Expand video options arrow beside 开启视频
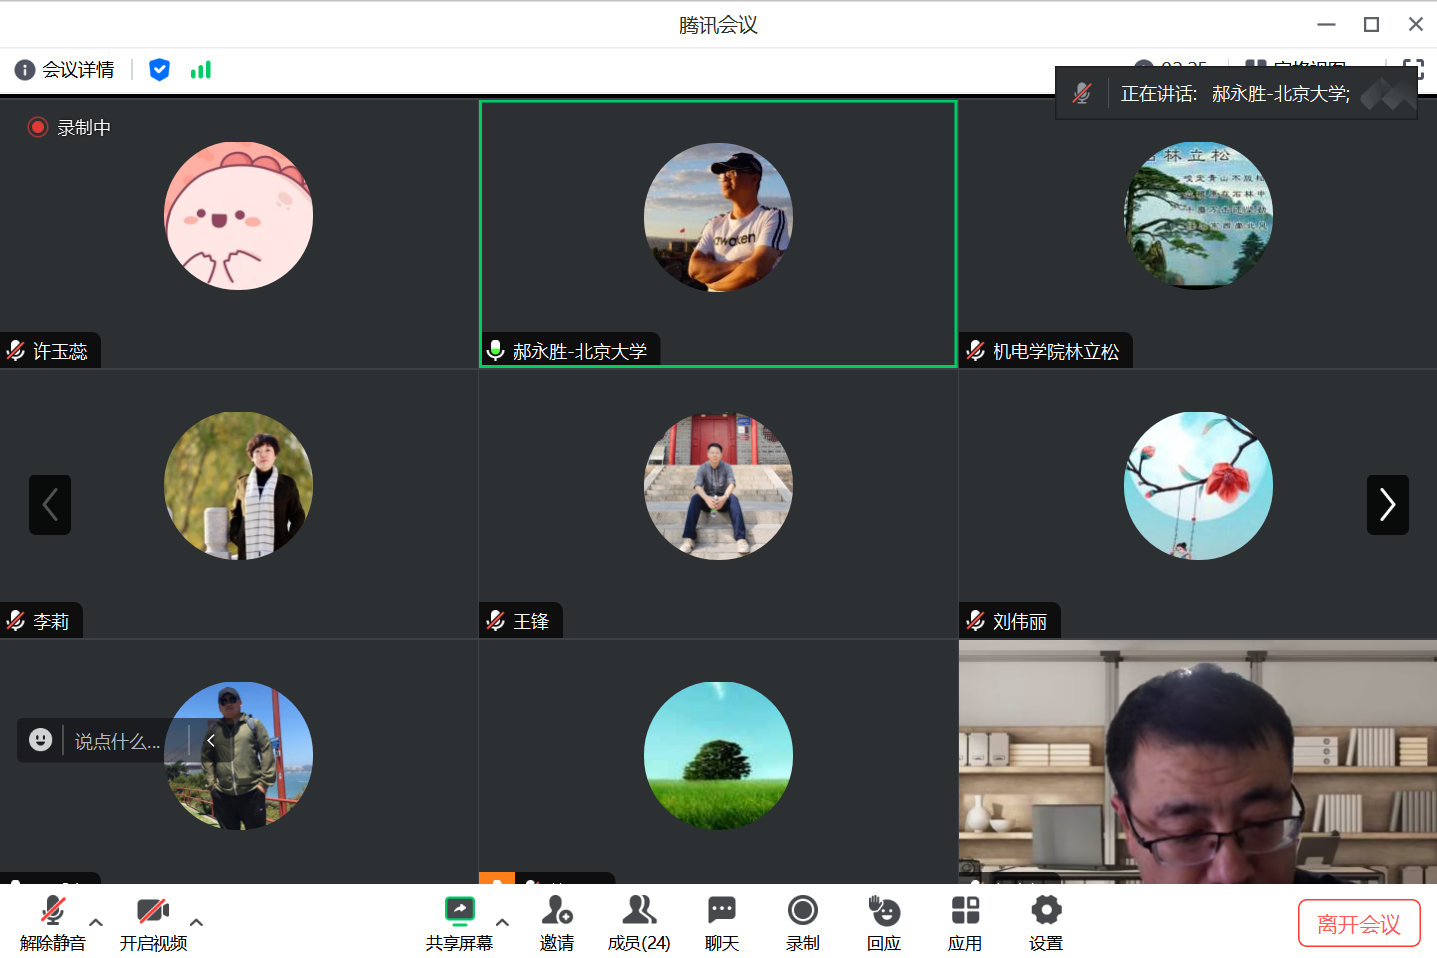 (197, 922)
